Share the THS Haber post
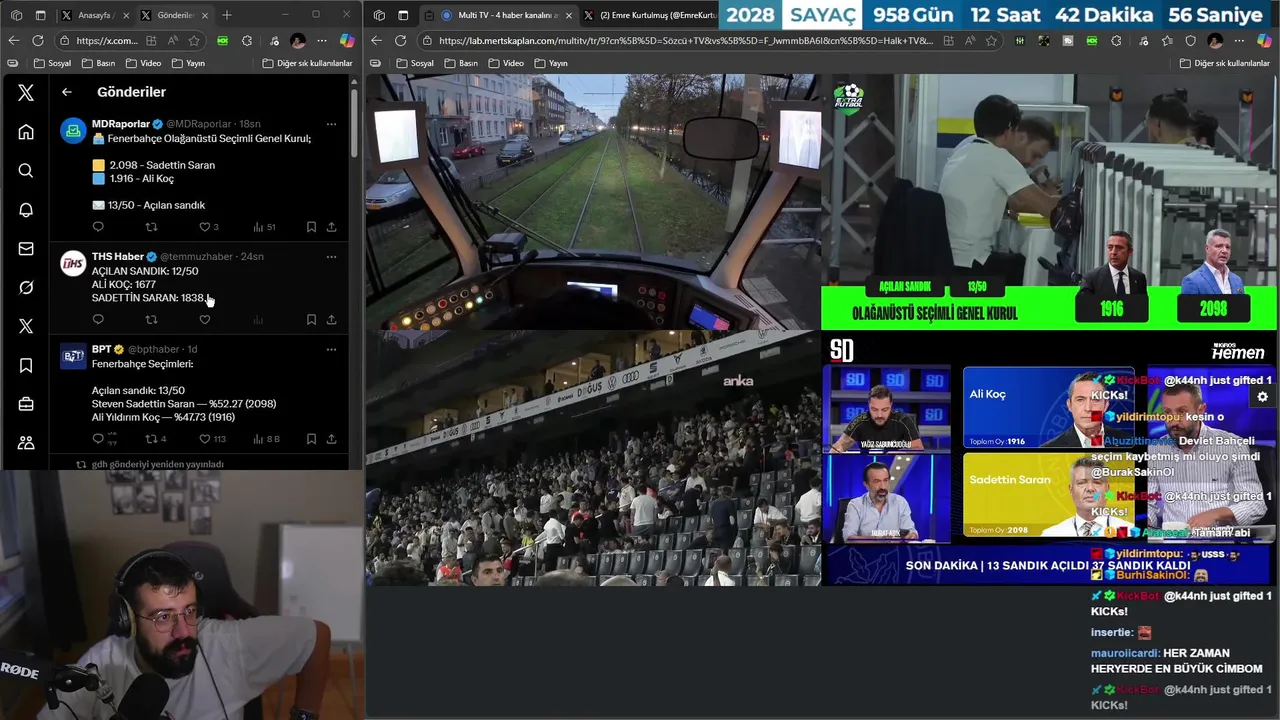The width and height of the screenshot is (1280, 720). pos(331,320)
